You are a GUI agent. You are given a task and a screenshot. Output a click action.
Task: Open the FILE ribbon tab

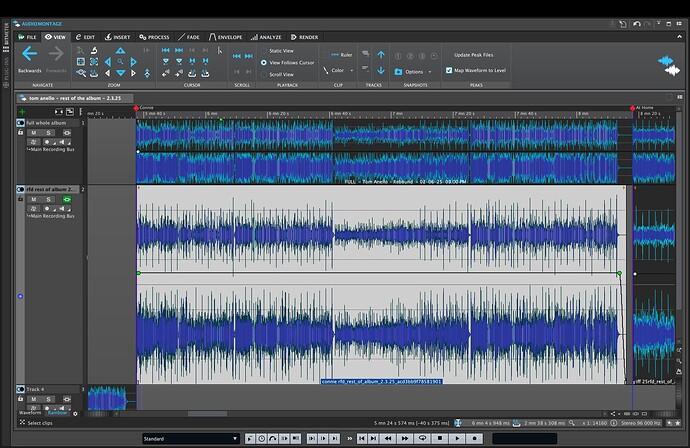27,37
